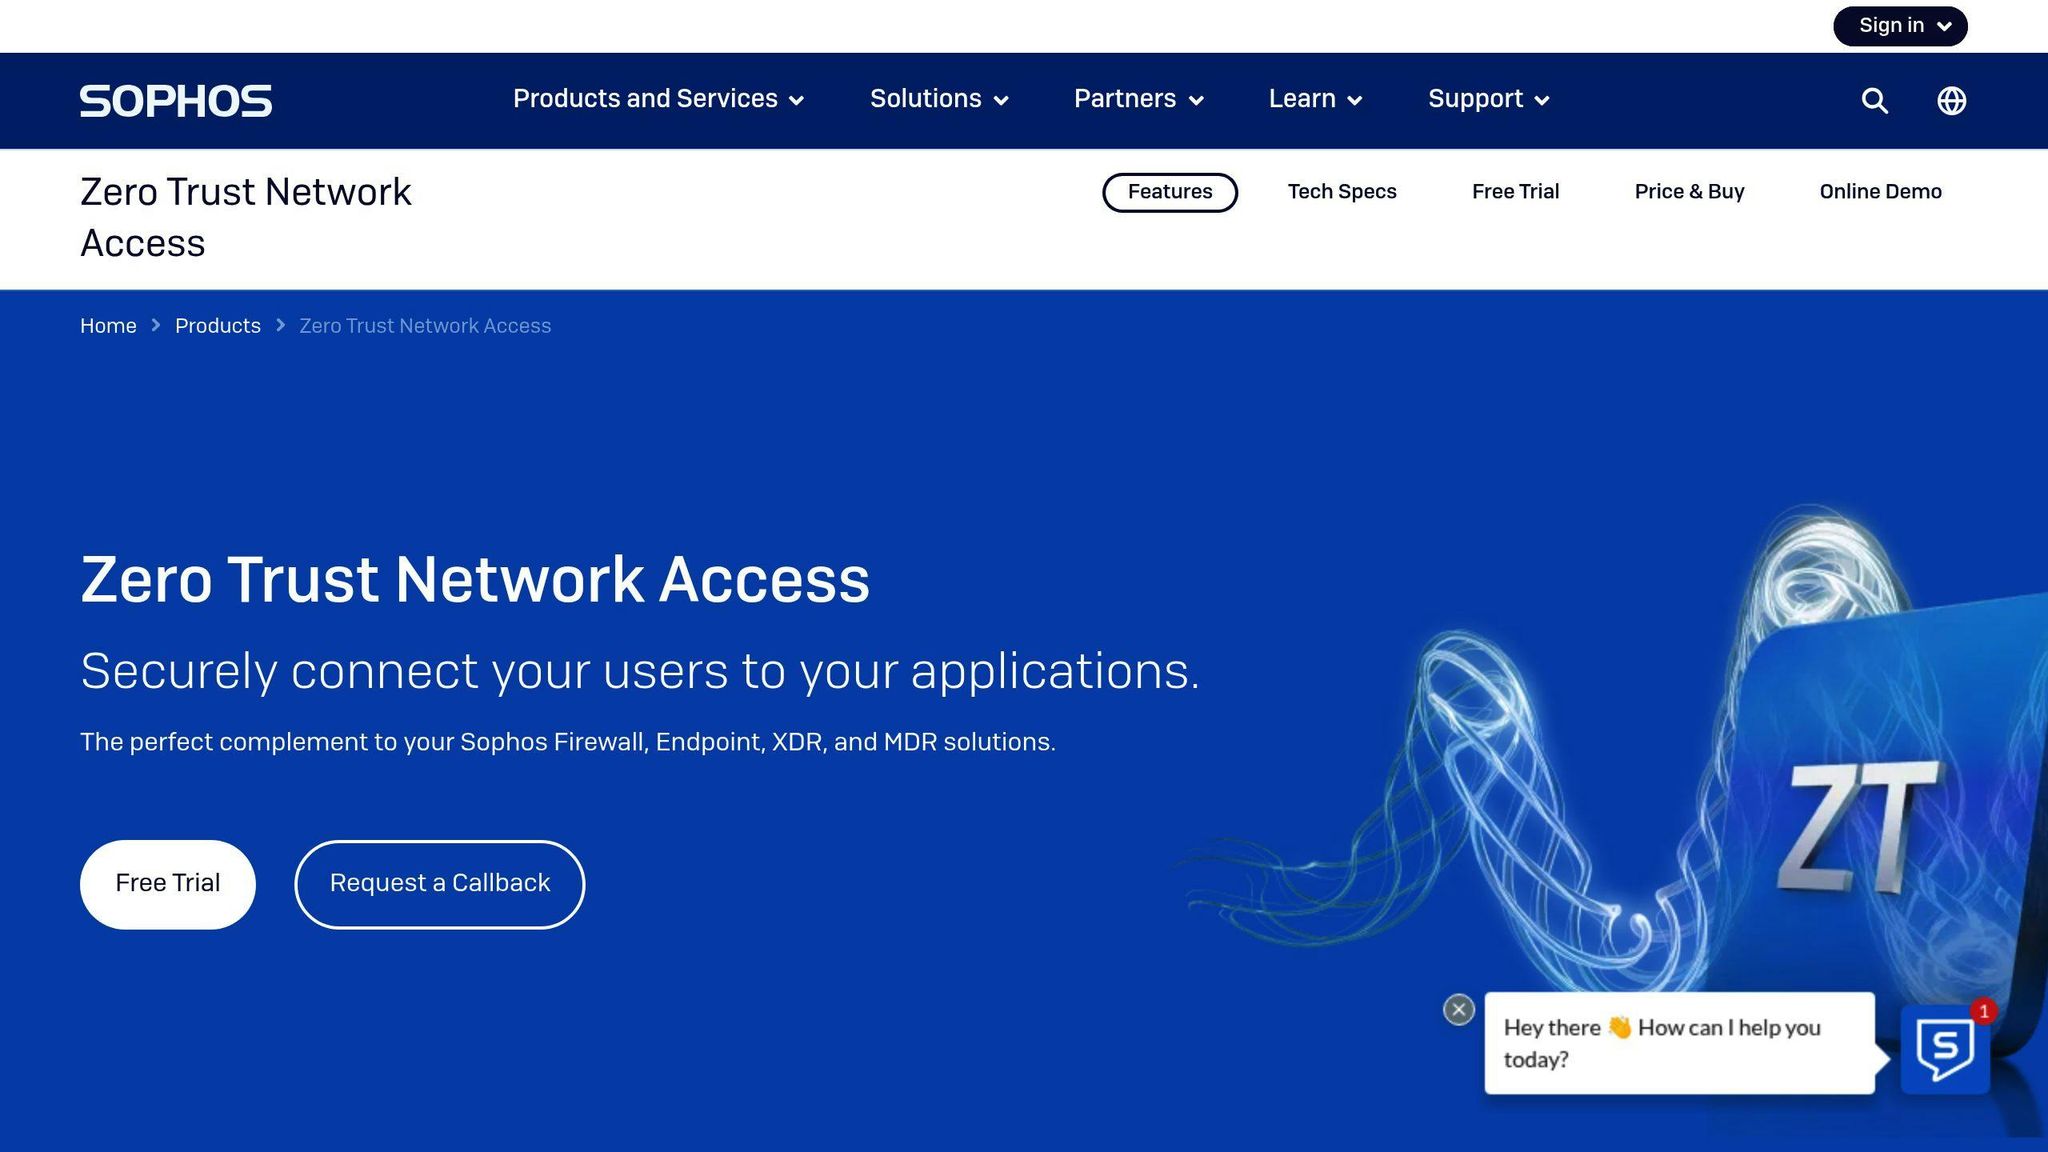Image resolution: width=2048 pixels, height=1152 pixels.
Task: Expand the Support menu
Action: click(1488, 99)
